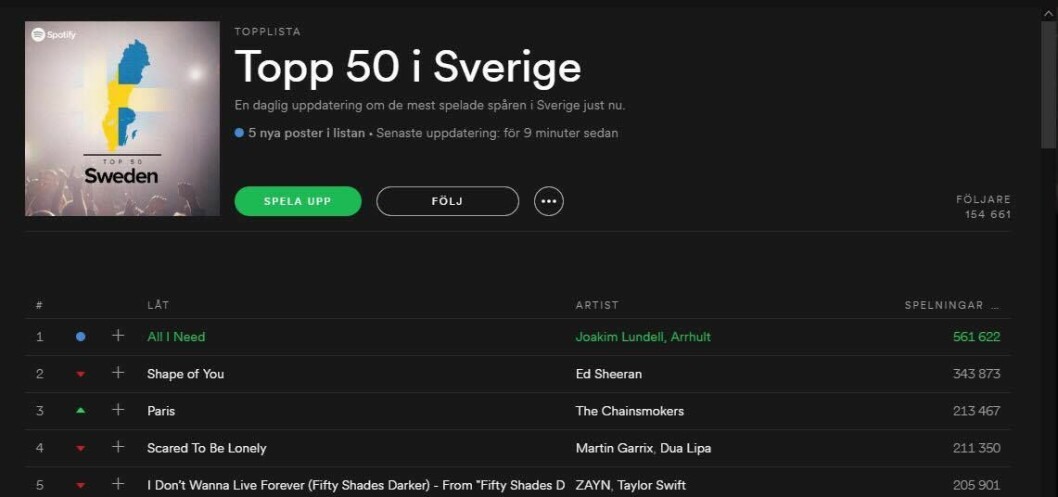Click red down arrow beside Shape of You
This screenshot has width=1058, height=497.
coord(80,374)
